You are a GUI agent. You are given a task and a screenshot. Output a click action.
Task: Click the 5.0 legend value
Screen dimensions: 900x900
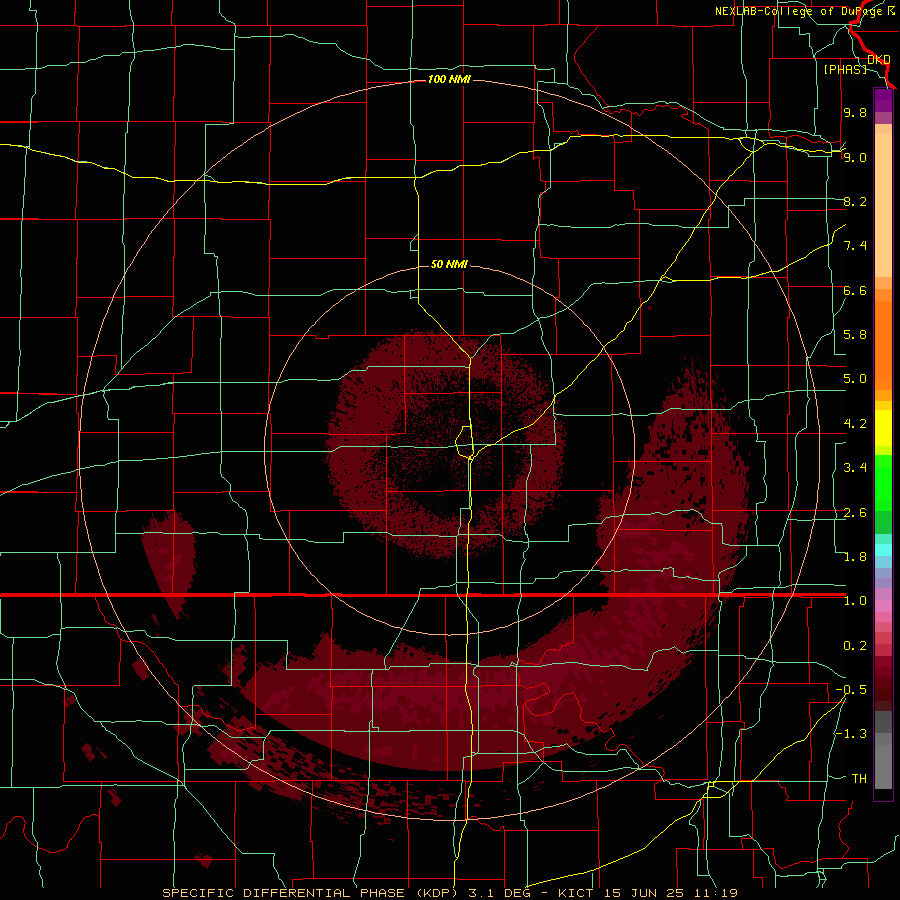[x=855, y=379]
